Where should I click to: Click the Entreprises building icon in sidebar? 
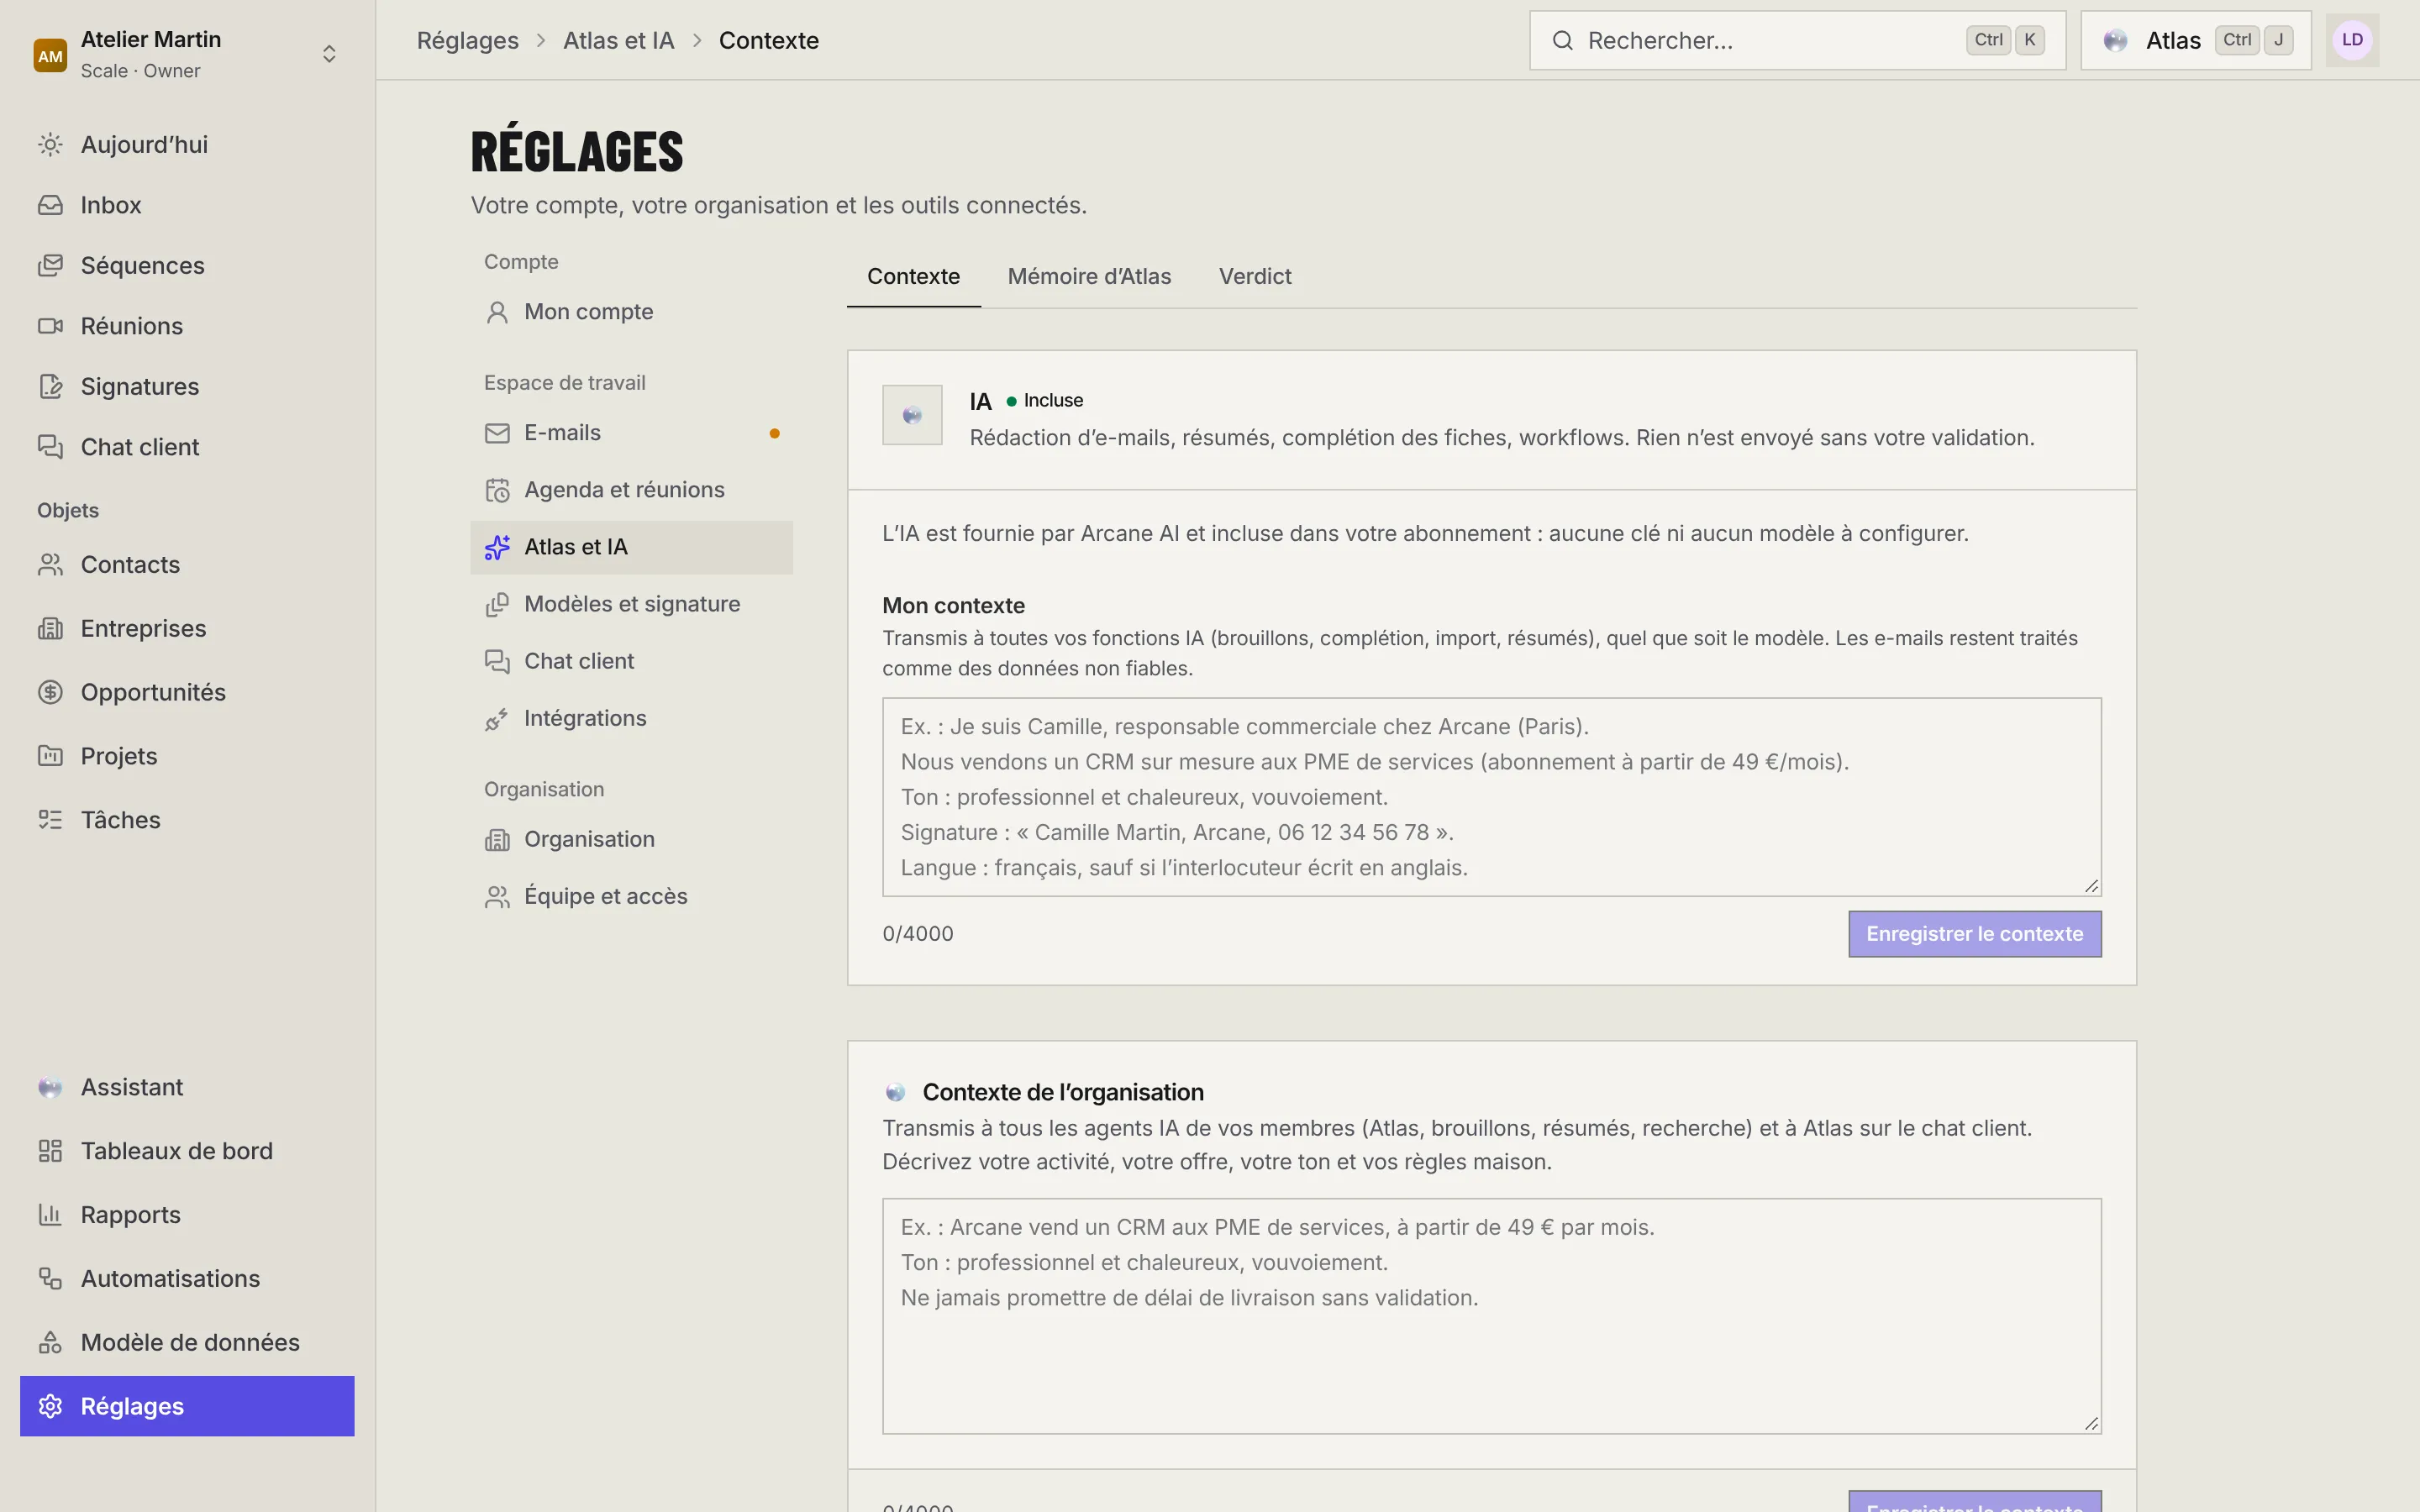[x=50, y=629]
